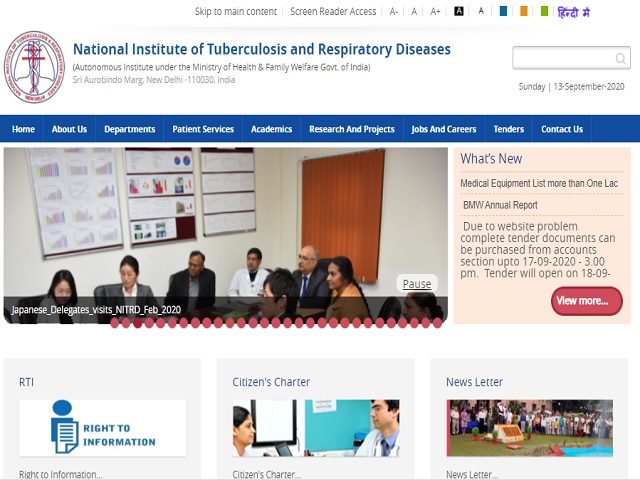640x480 pixels.
Task: Pause the image slideshow
Action: [x=417, y=284]
